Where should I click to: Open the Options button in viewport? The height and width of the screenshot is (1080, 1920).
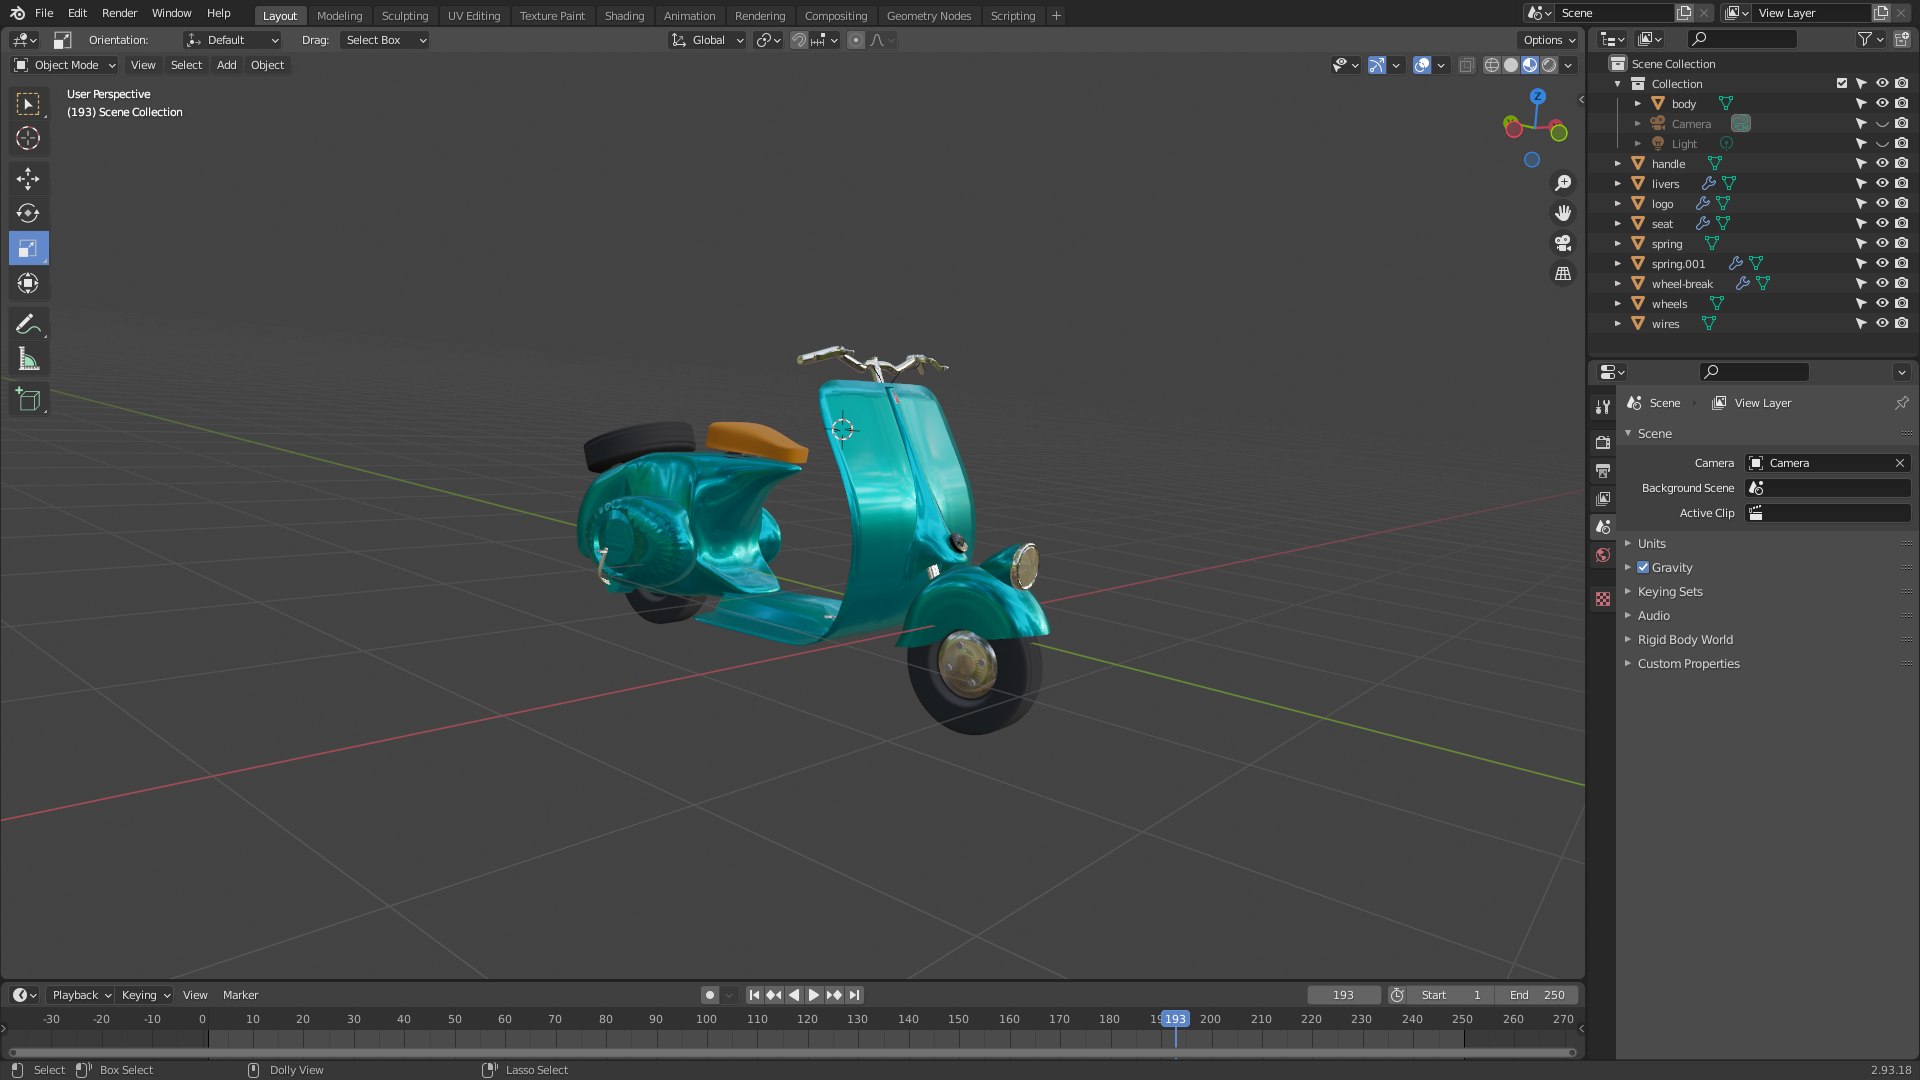click(x=1549, y=40)
